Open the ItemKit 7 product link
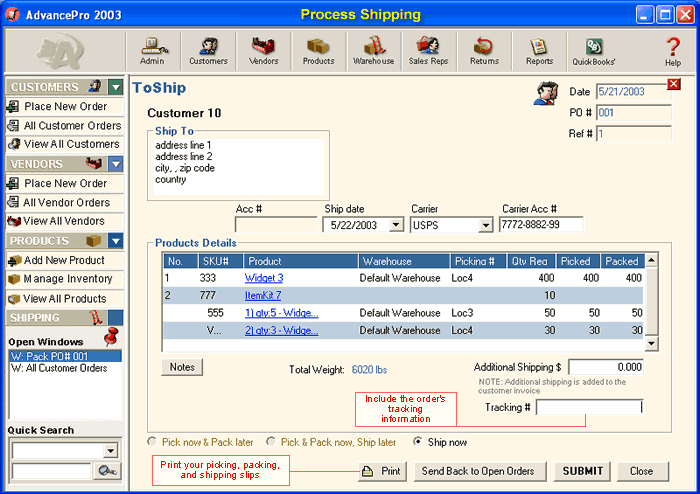The height and width of the screenshot is (494, 700). (x=263, y=295)
